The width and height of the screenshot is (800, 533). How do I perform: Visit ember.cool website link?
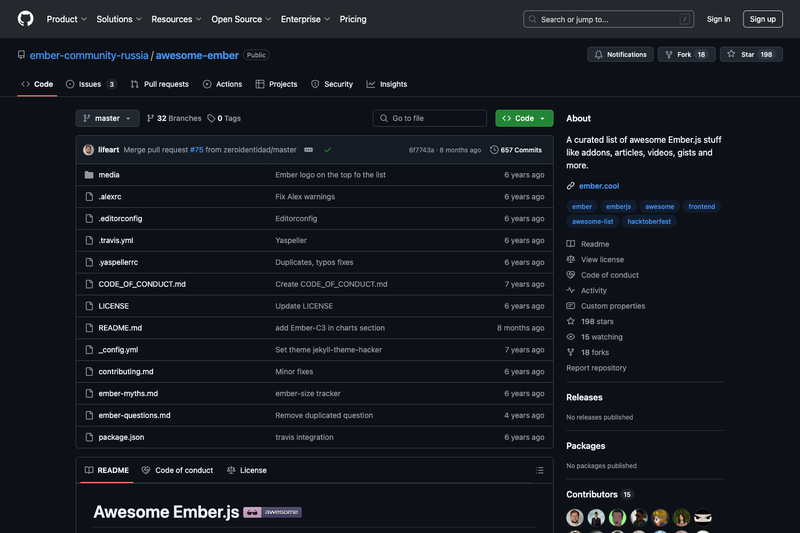click(x=599, y=186)
